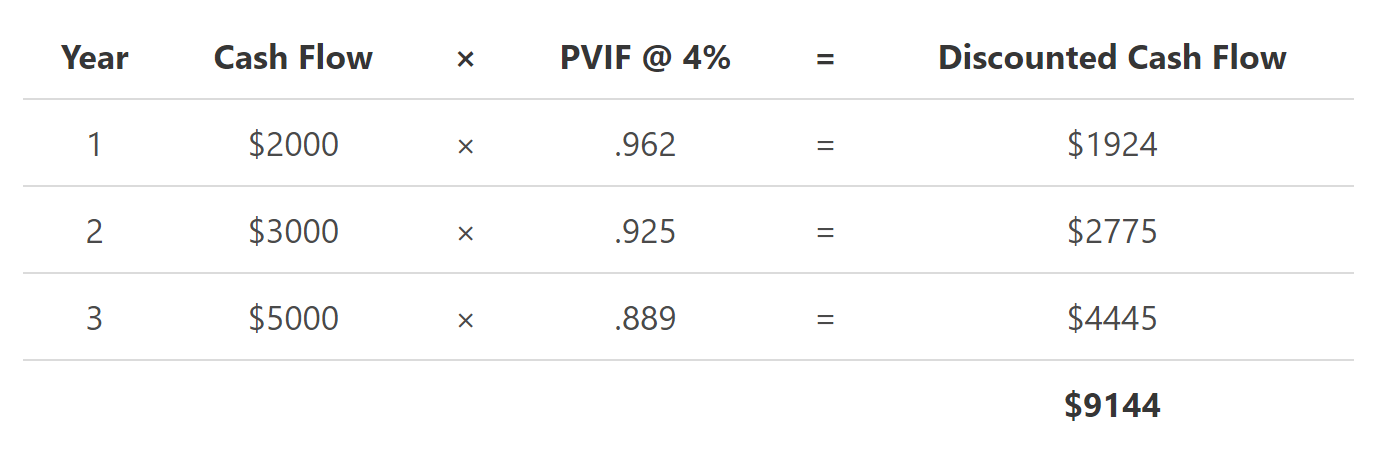Click the year 2 cell
The width and height of the screenshot is (1391, 453).
[x=94, y=232]
